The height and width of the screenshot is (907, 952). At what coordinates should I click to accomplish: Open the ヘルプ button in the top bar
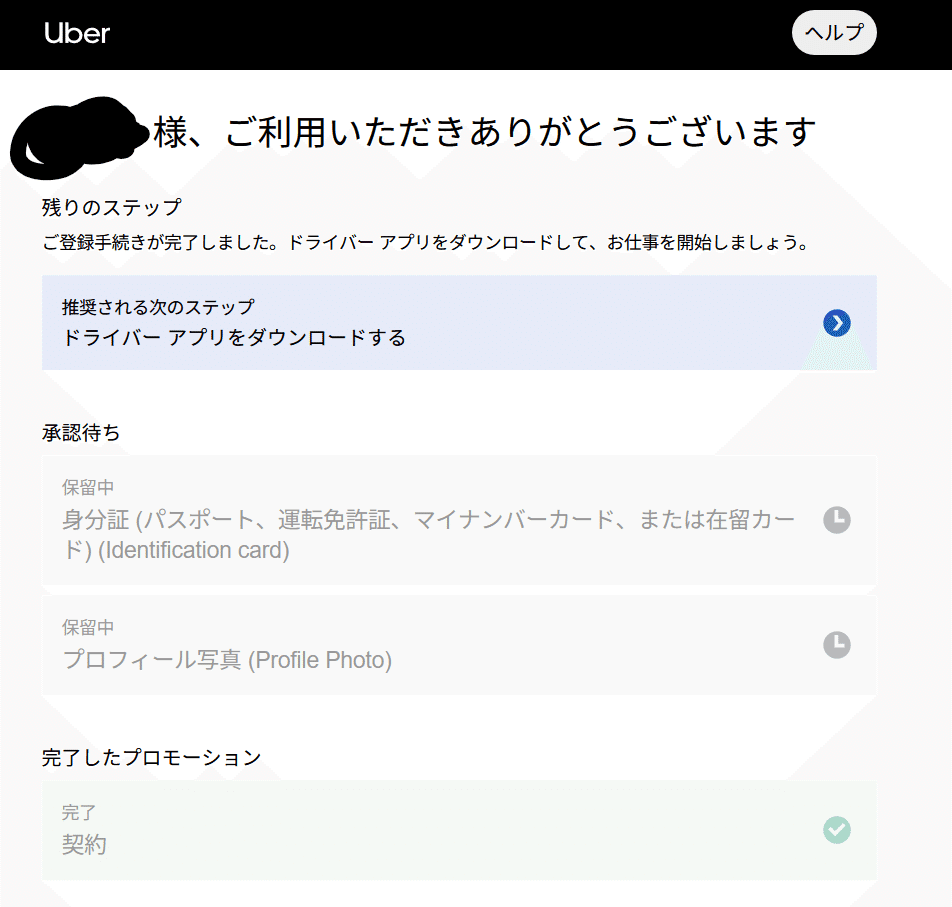tap(833, 33)
